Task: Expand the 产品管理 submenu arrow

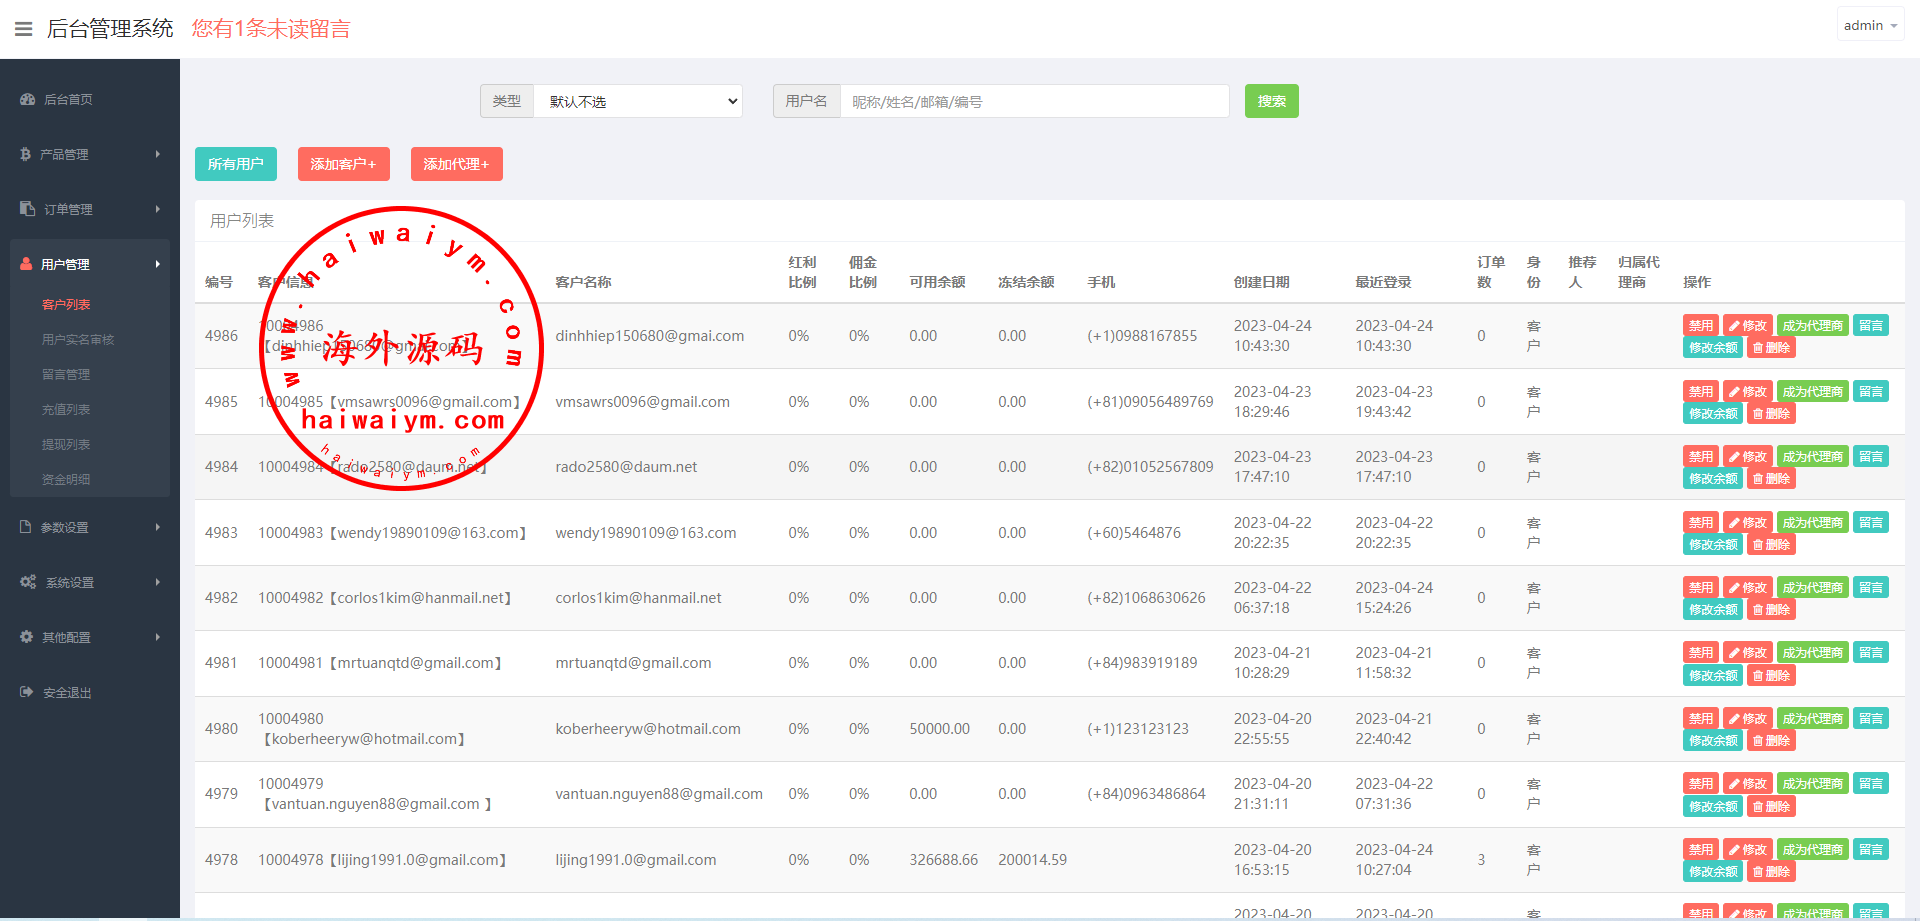Action: (x=158, y=154)
